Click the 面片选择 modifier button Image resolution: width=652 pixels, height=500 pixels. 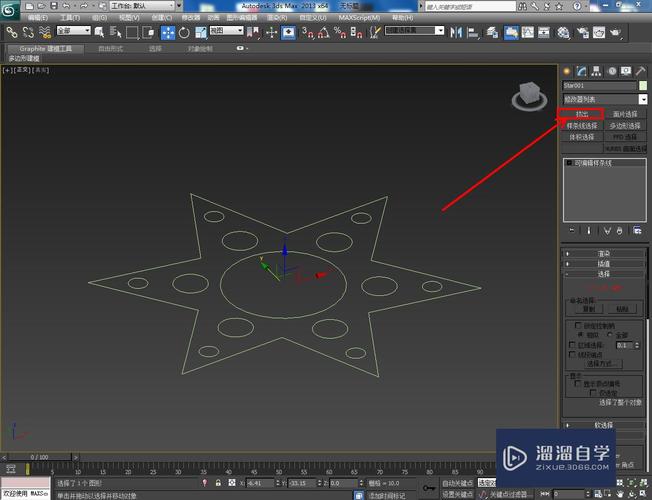(625, 114)
